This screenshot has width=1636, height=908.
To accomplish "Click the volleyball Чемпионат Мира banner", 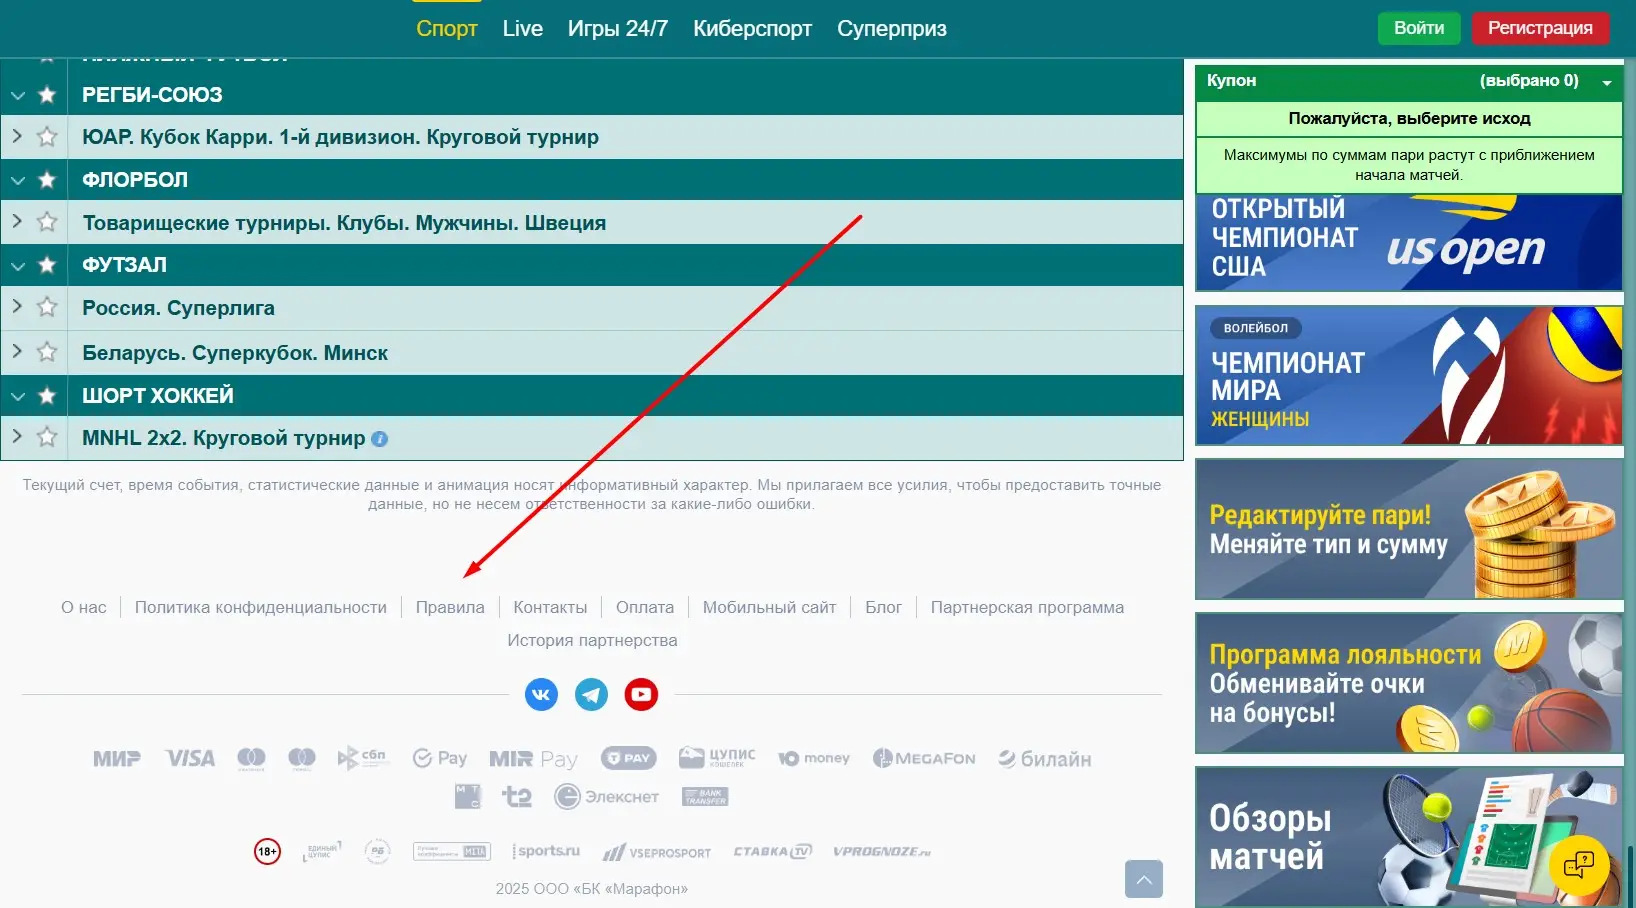I will tap(1408, 376).
